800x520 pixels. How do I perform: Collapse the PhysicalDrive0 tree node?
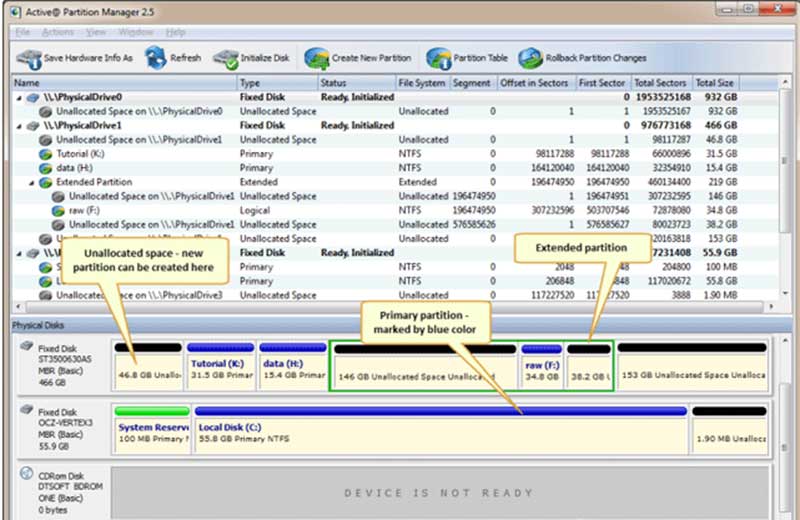pos(19,97)
